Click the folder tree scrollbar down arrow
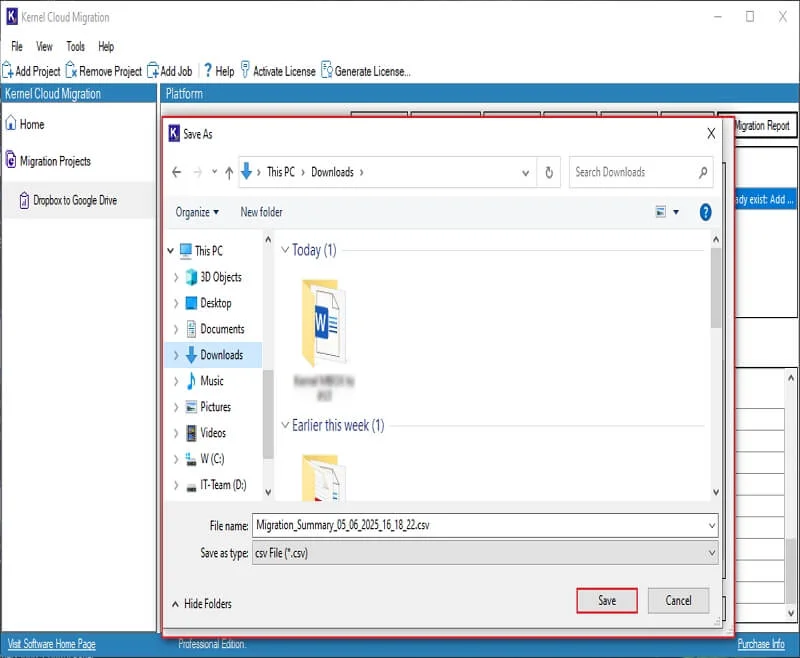 268,492
